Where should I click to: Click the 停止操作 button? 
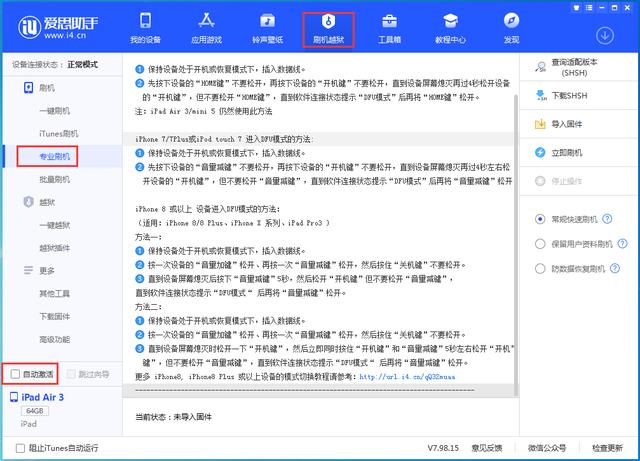[558, 181]
